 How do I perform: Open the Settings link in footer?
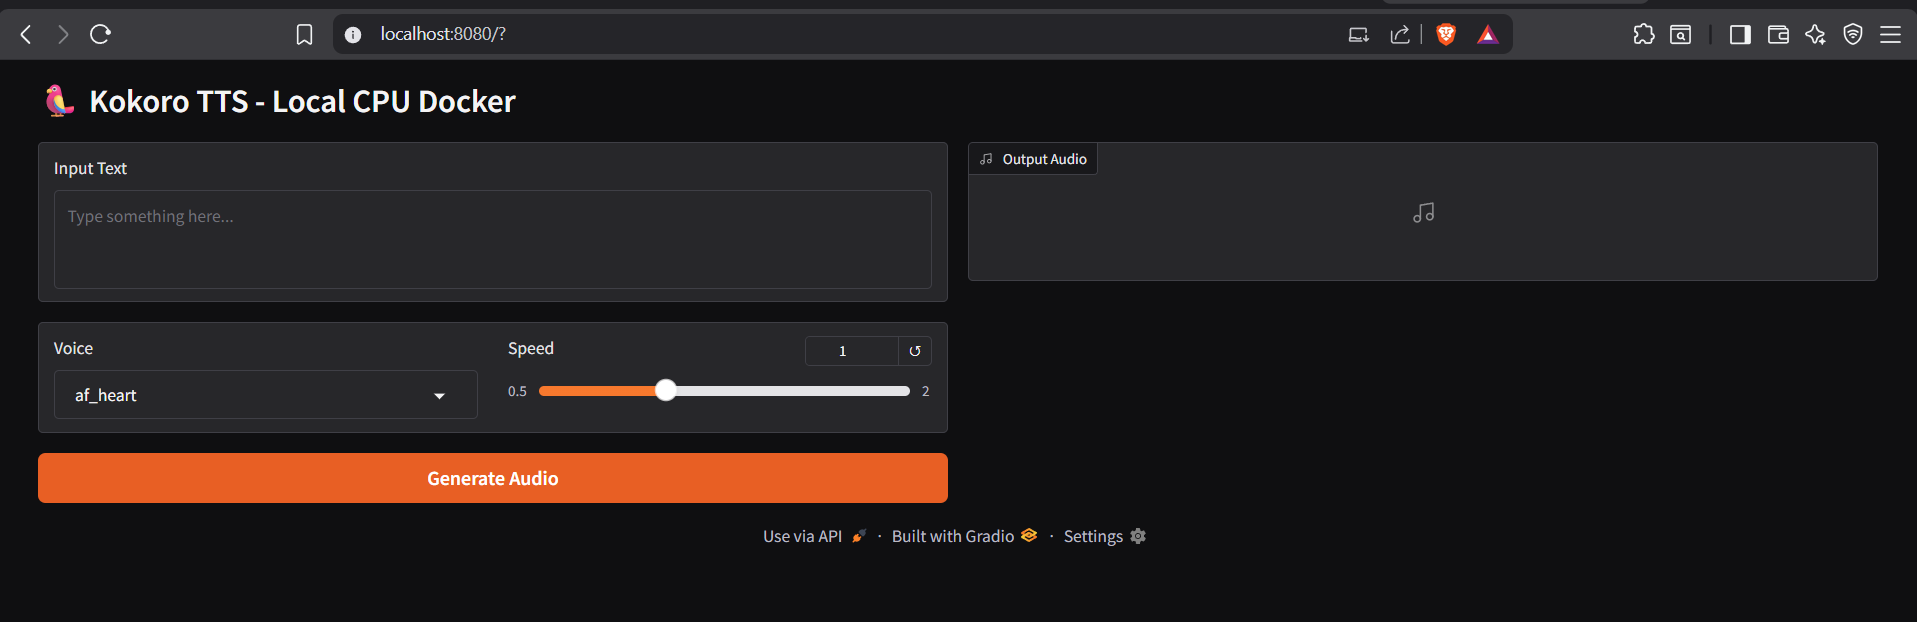click(x=1105, y=536)
